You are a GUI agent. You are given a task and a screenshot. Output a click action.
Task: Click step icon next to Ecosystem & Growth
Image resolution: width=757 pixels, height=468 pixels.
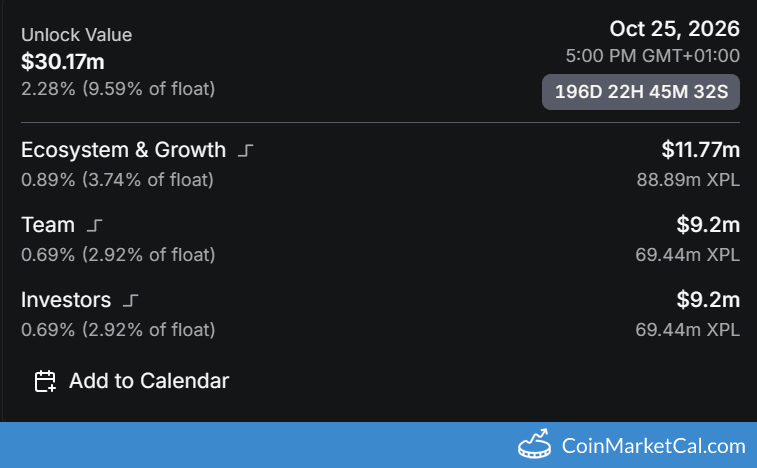click(247, 151)
